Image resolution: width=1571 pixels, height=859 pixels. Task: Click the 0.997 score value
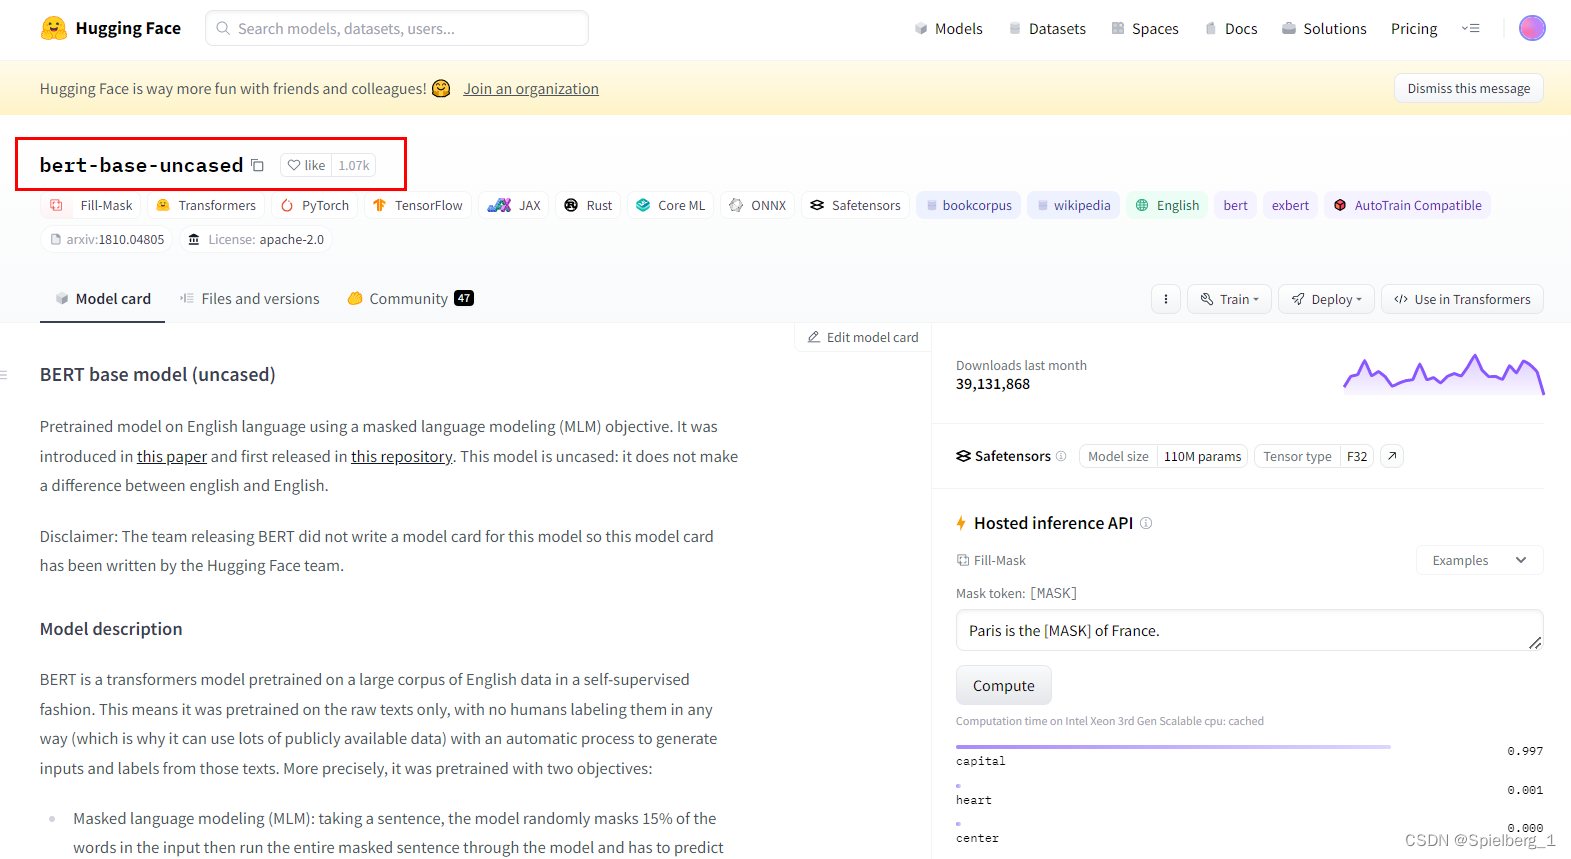(x=1525, y=751)
